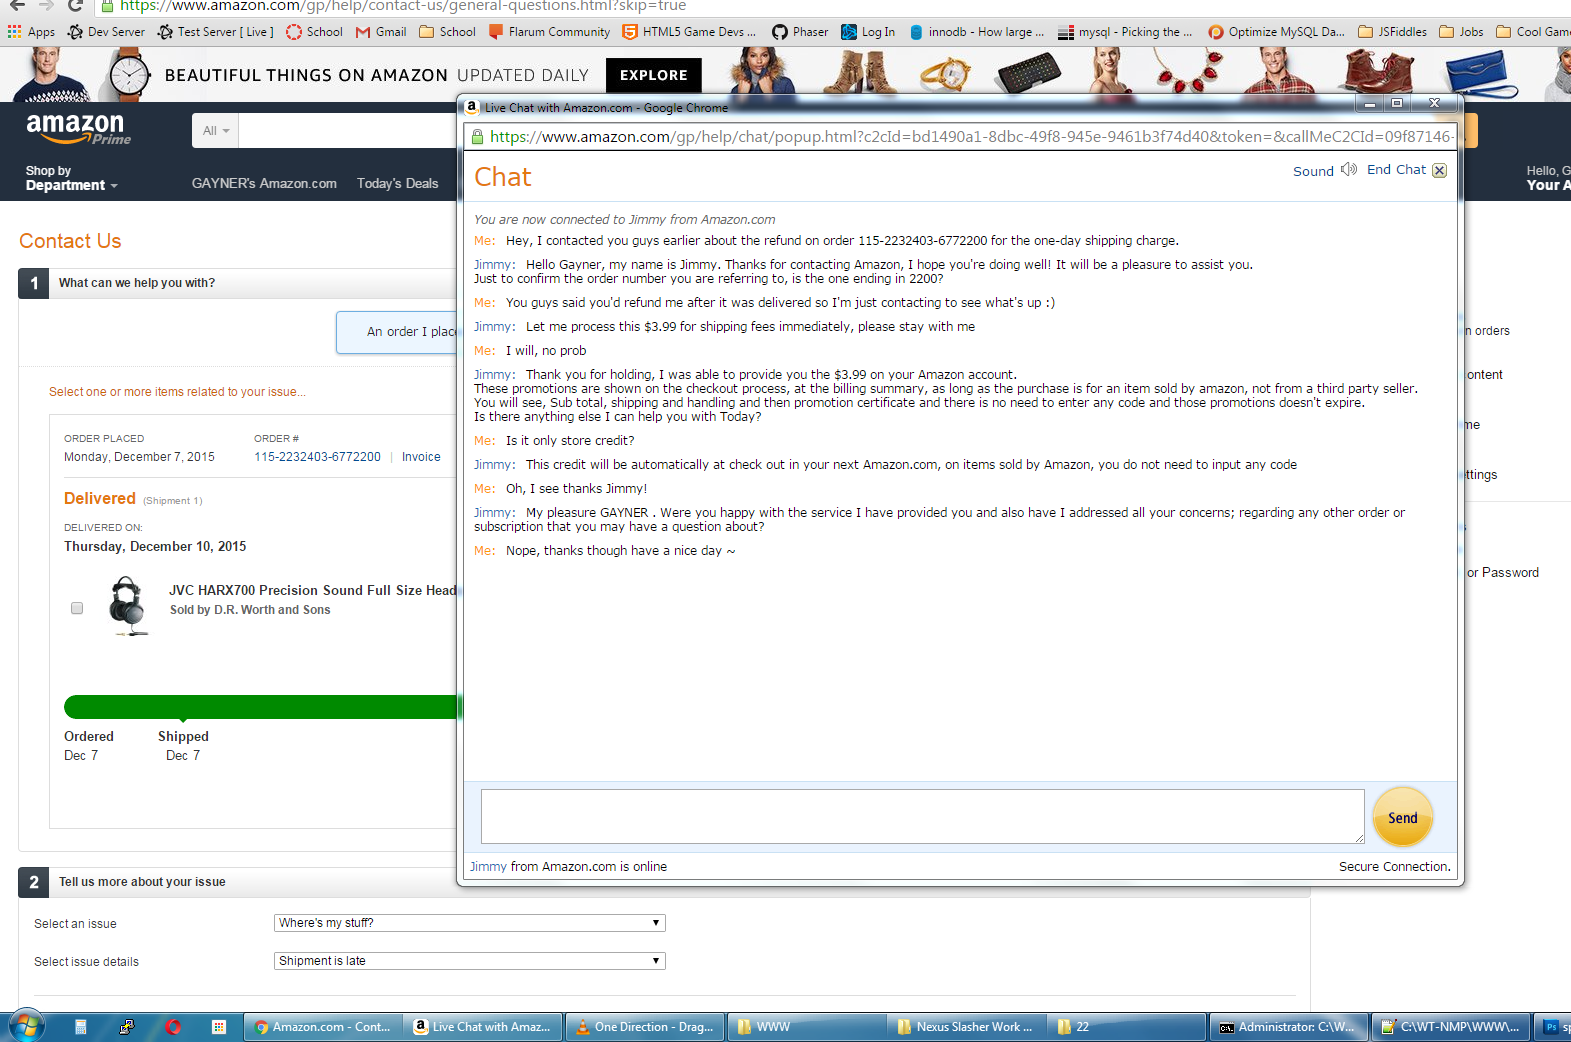Open the folder named 22 in the taskbar
The image size is (1571, 1042).
click(1127, 1027)
